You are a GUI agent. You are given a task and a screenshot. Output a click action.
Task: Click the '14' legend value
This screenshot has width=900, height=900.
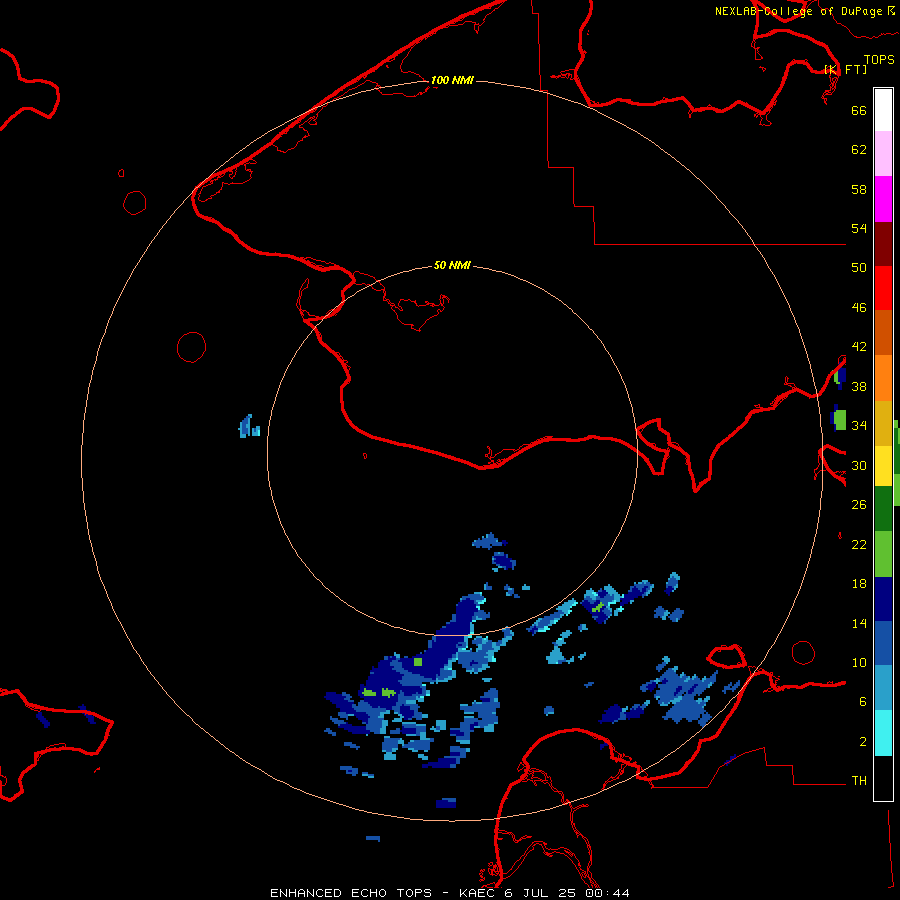(859, 623)
